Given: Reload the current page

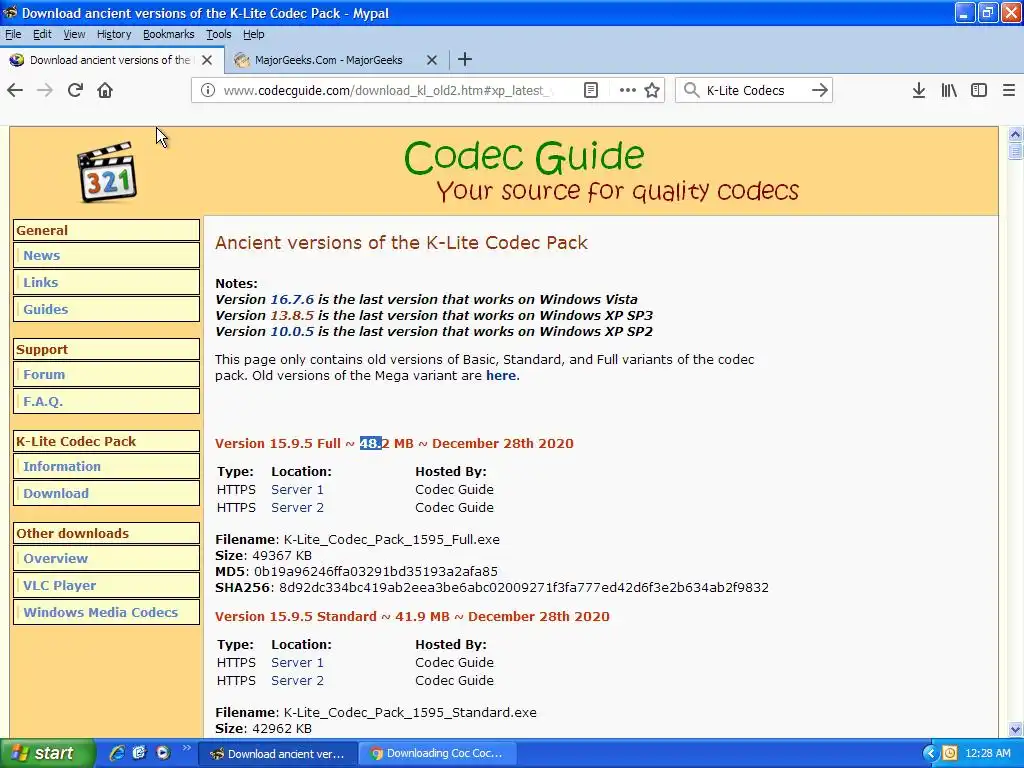Looking at the screenshot, I should (75, 90).
